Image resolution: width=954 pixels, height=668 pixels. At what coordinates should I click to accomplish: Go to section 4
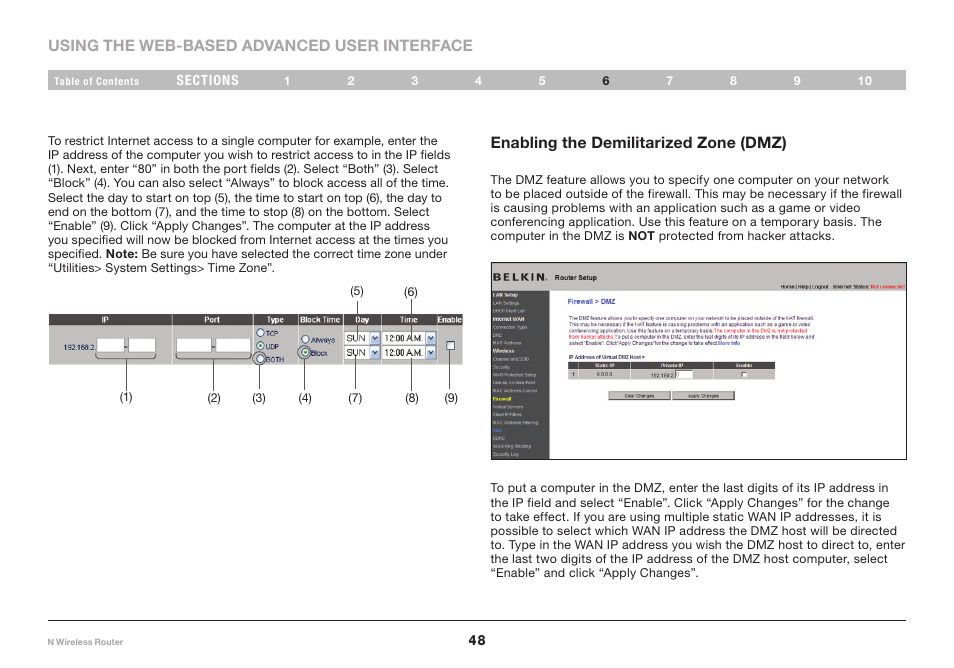point(478,81)
